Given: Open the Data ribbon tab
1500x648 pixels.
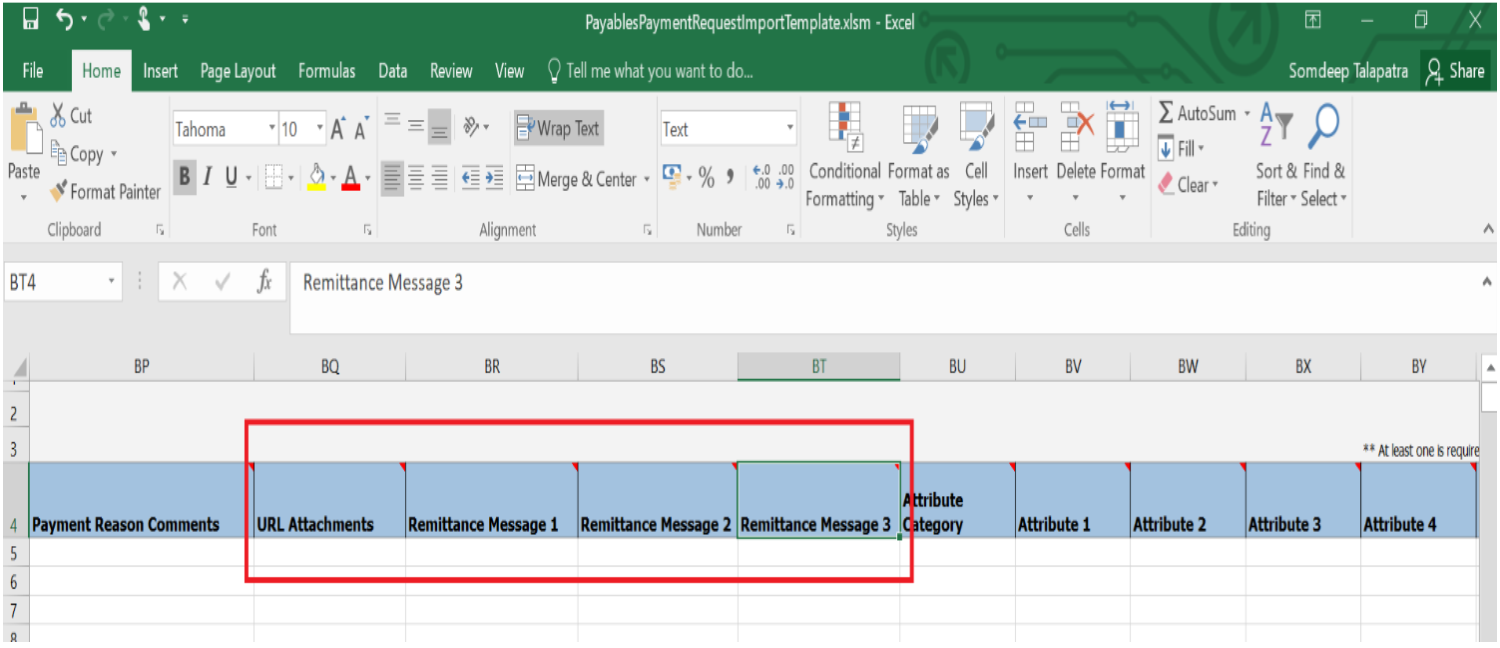Looking at the screenshot, I should [392, 70].
